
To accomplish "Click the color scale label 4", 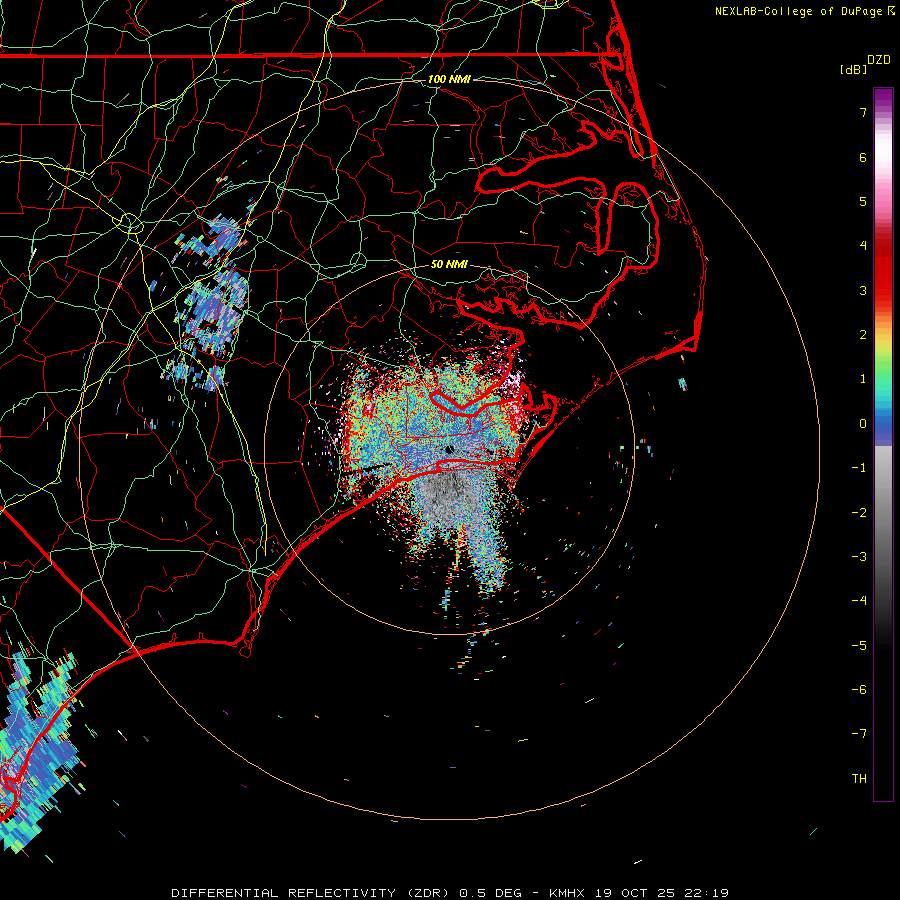I will [x=863, y=246].
